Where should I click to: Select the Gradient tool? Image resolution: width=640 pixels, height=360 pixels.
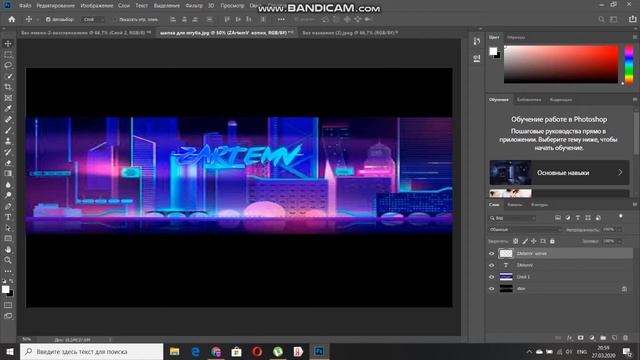click(8, 173)
